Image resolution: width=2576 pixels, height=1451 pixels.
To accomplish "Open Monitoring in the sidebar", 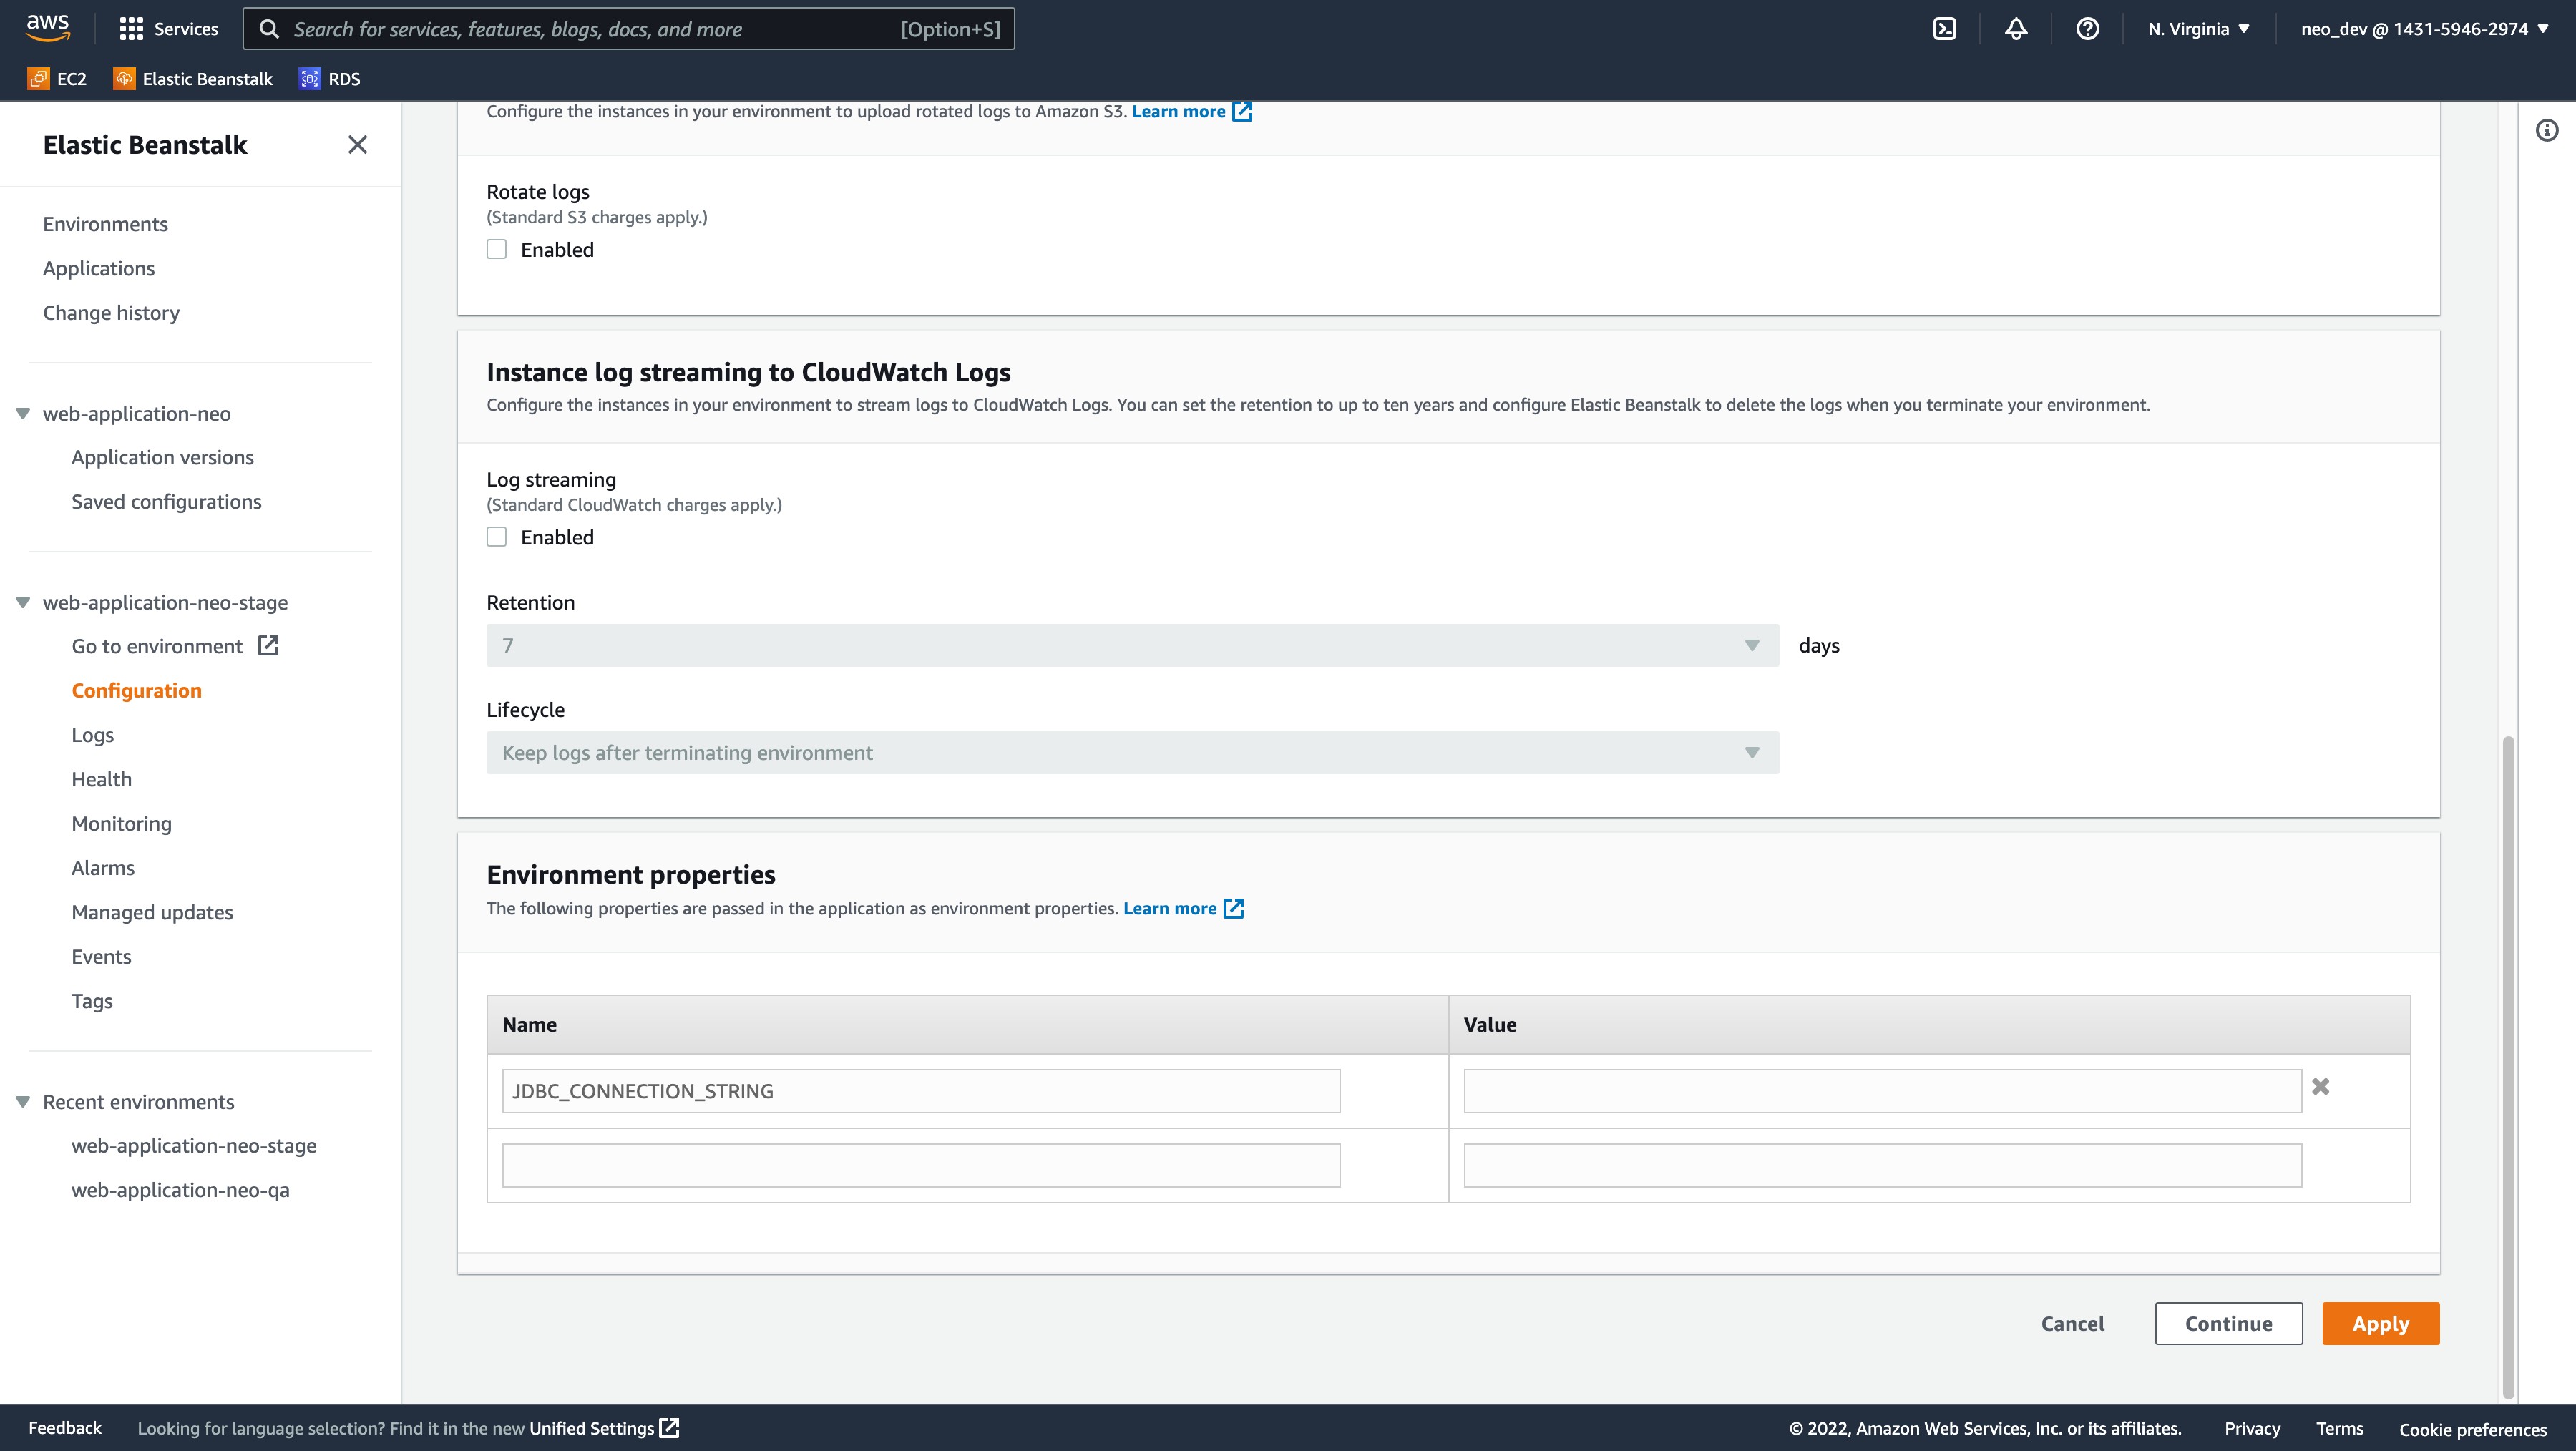I will pyautogui.click(x=122, y=824).
